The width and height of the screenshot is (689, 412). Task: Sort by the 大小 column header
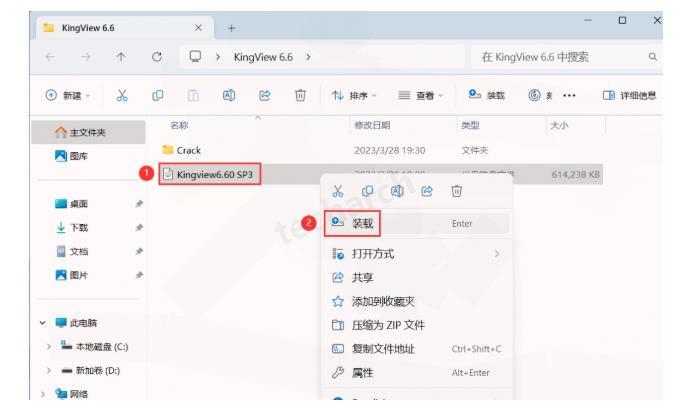(x=559, y=126)
